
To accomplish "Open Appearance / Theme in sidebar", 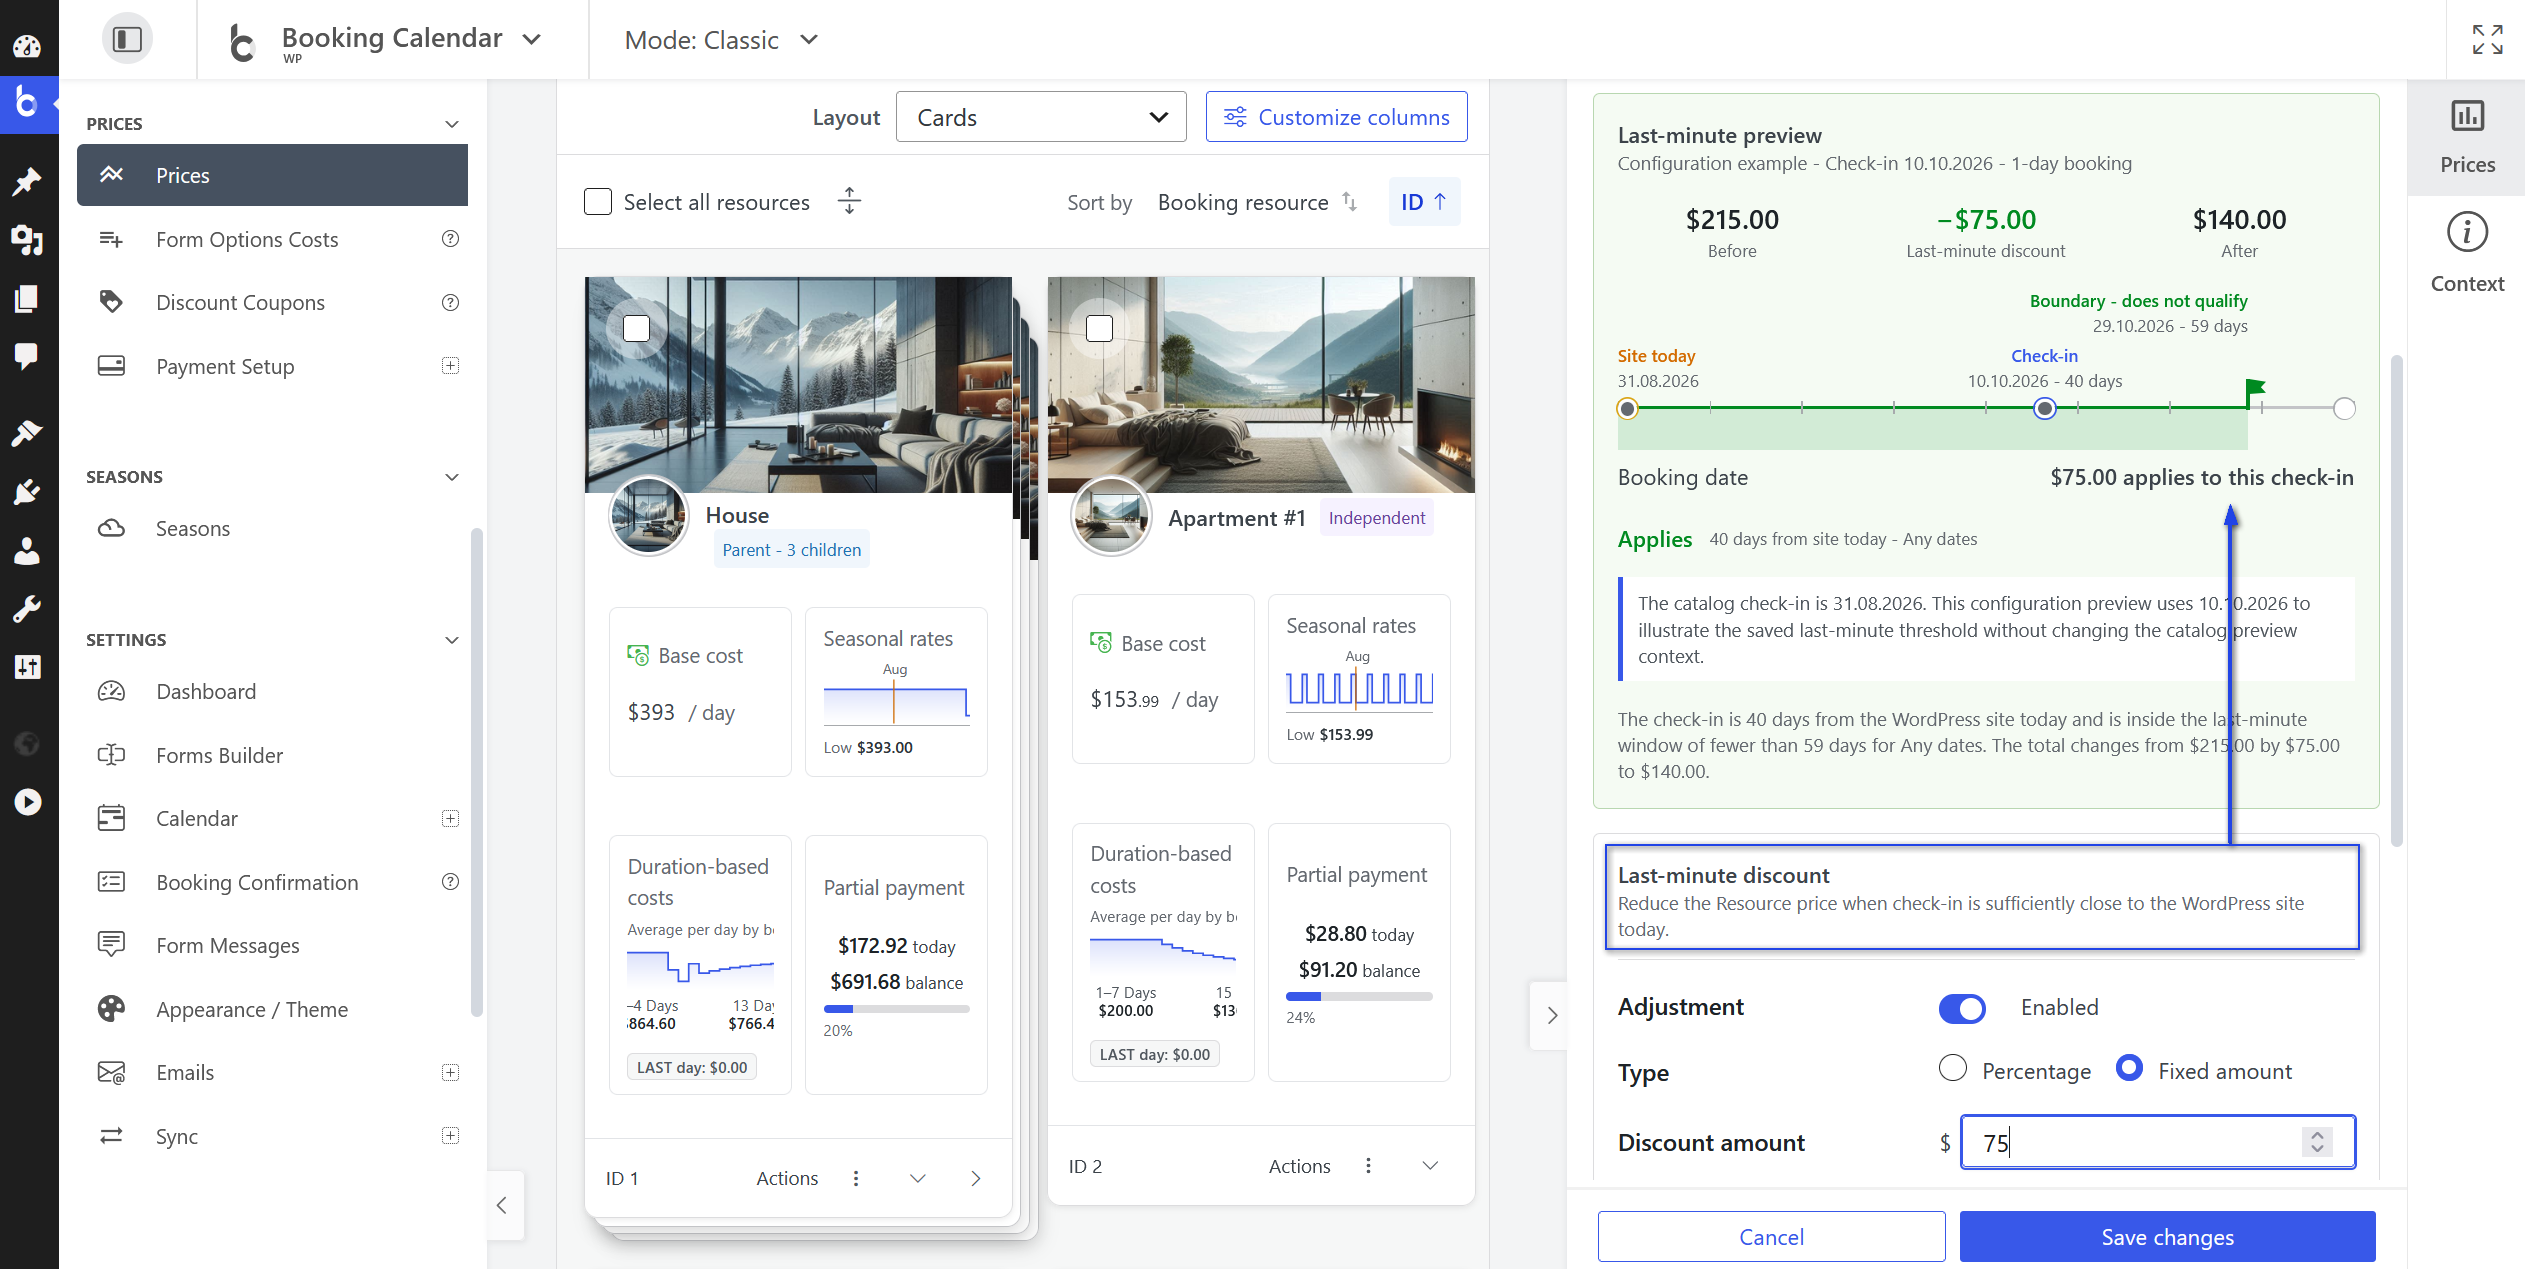I will (252, 1009).
